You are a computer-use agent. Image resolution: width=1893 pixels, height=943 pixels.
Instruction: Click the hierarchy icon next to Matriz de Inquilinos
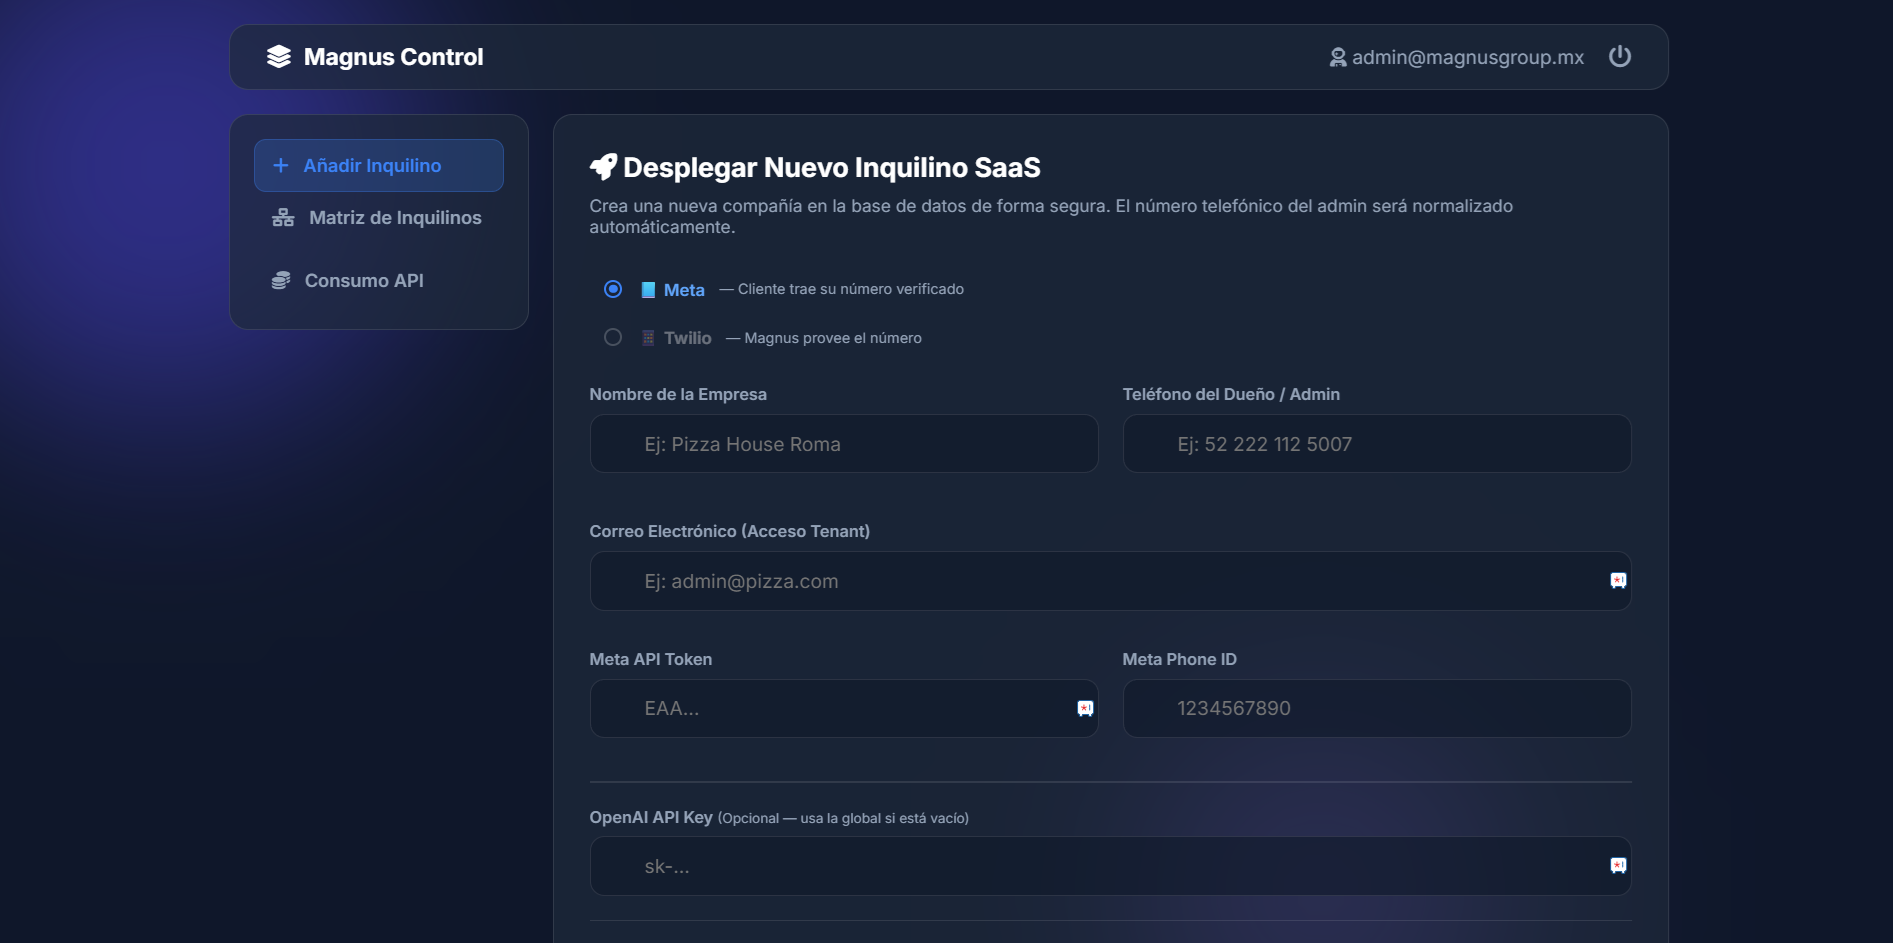coord(282,217)
